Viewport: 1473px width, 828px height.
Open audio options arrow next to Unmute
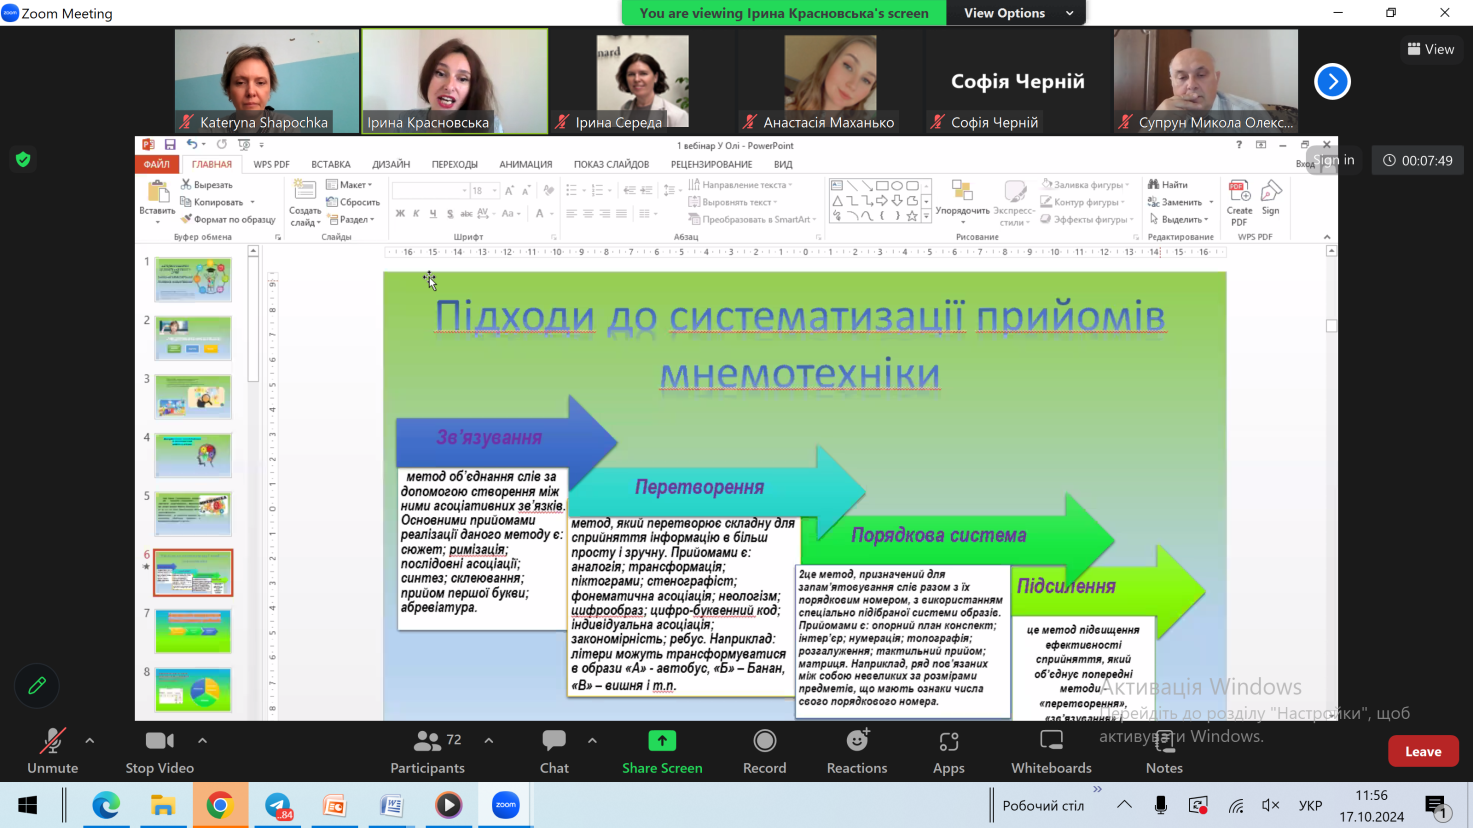(90, 741)
